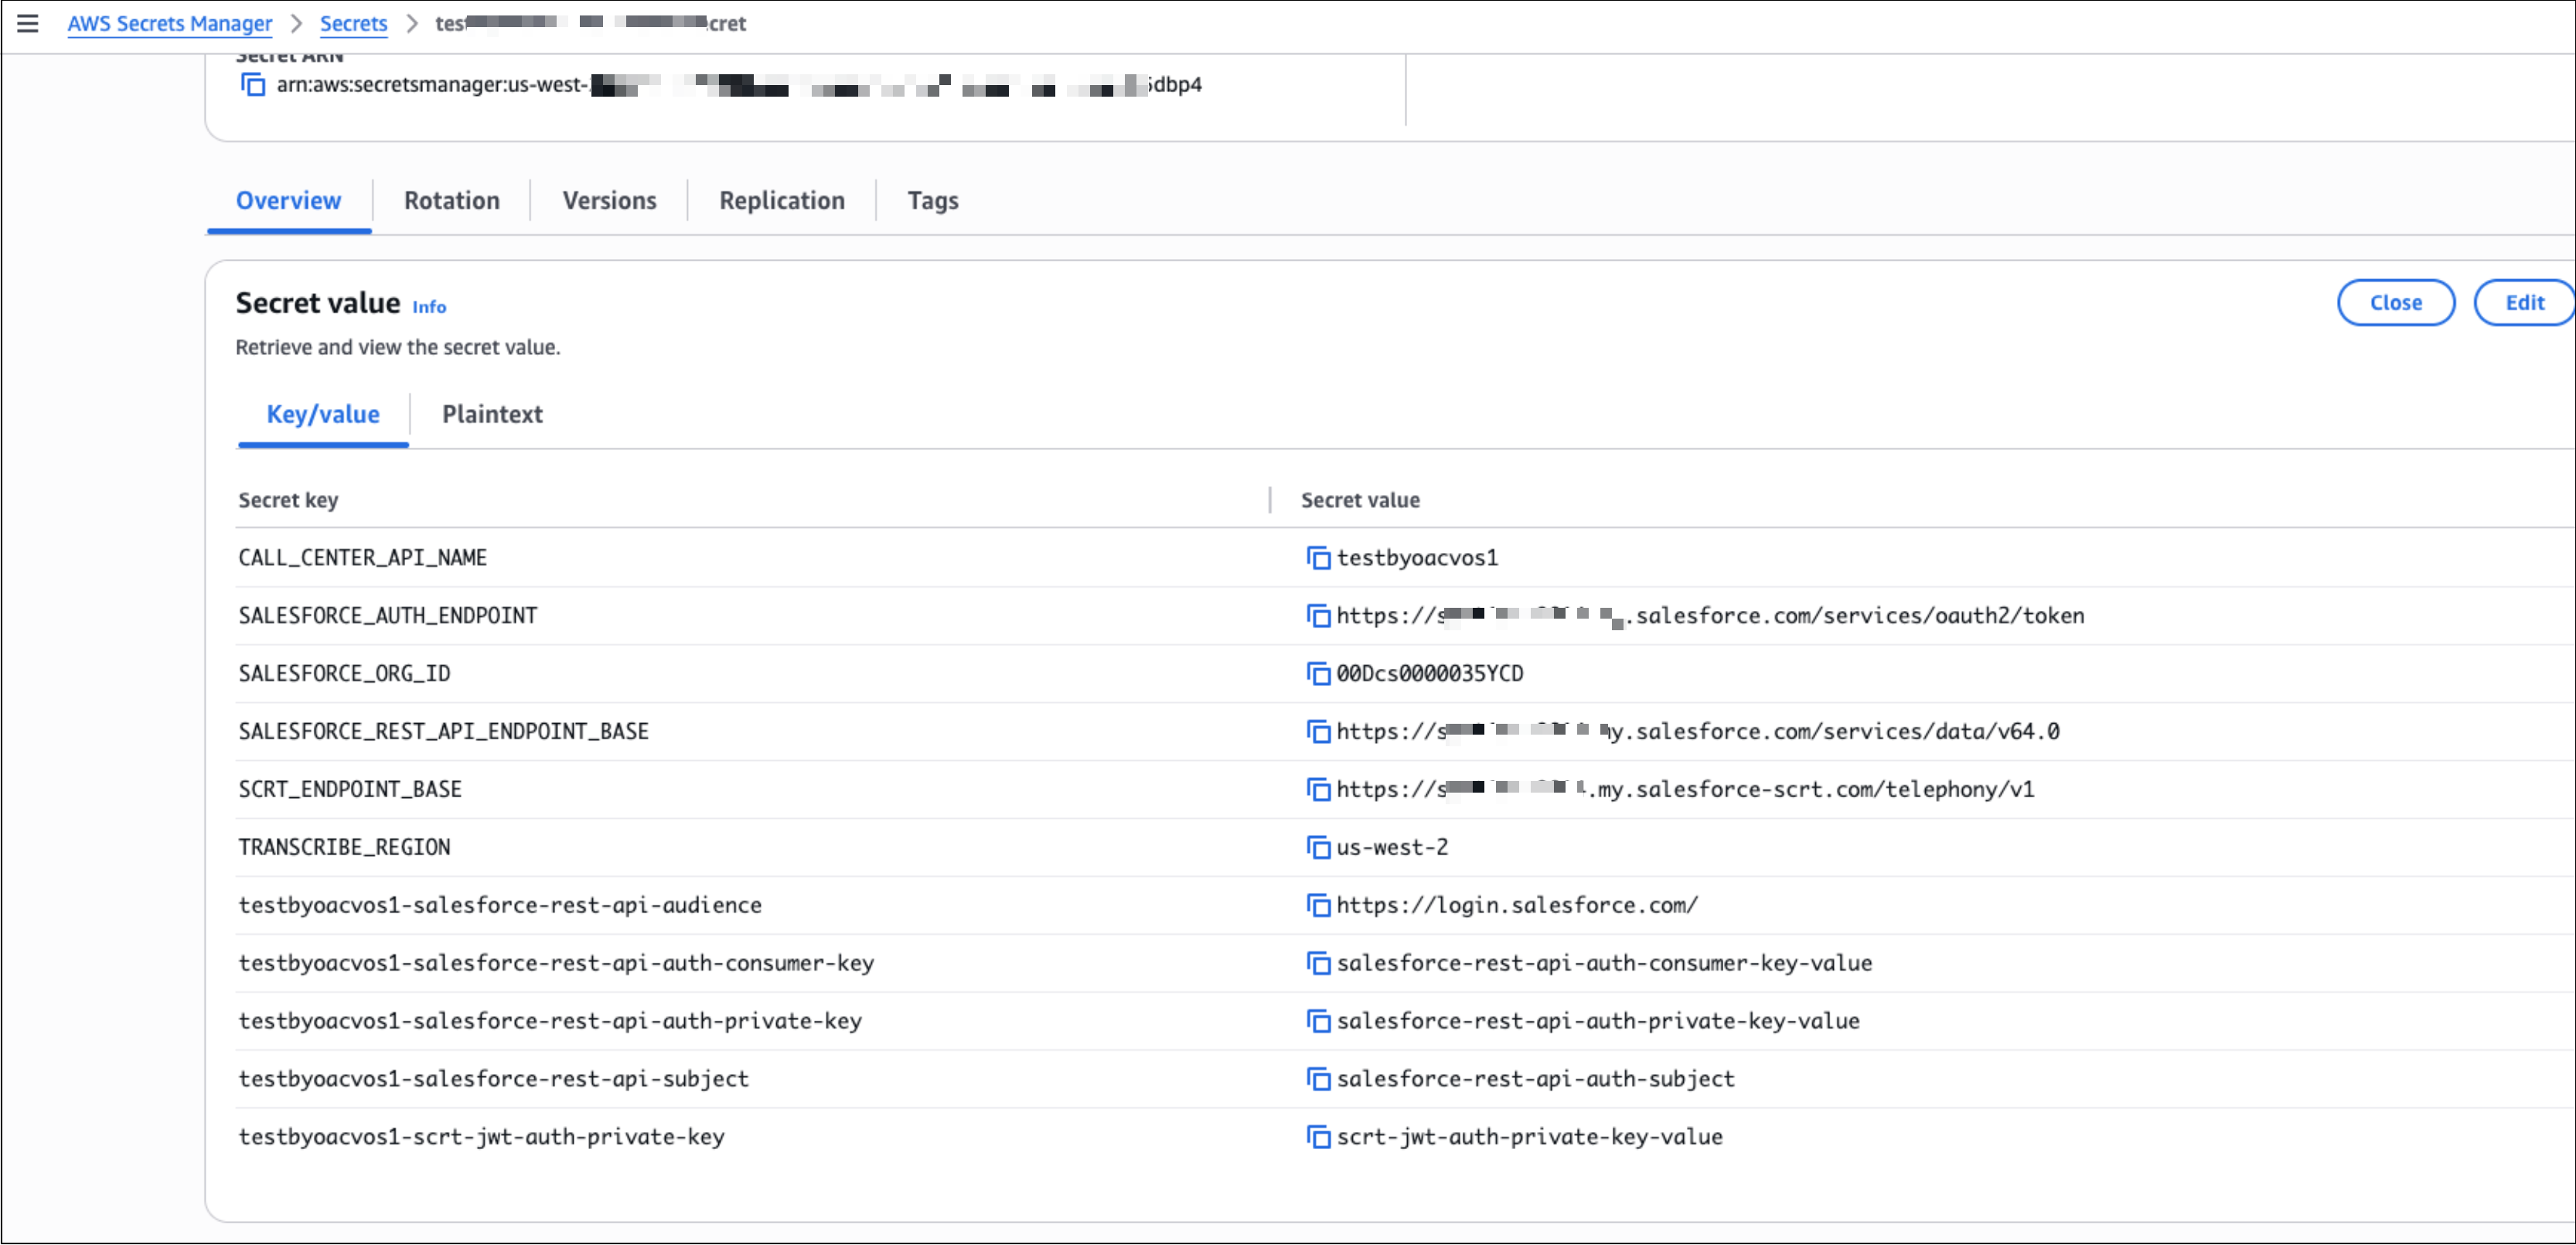Open the Tags tab

(933, 201)
